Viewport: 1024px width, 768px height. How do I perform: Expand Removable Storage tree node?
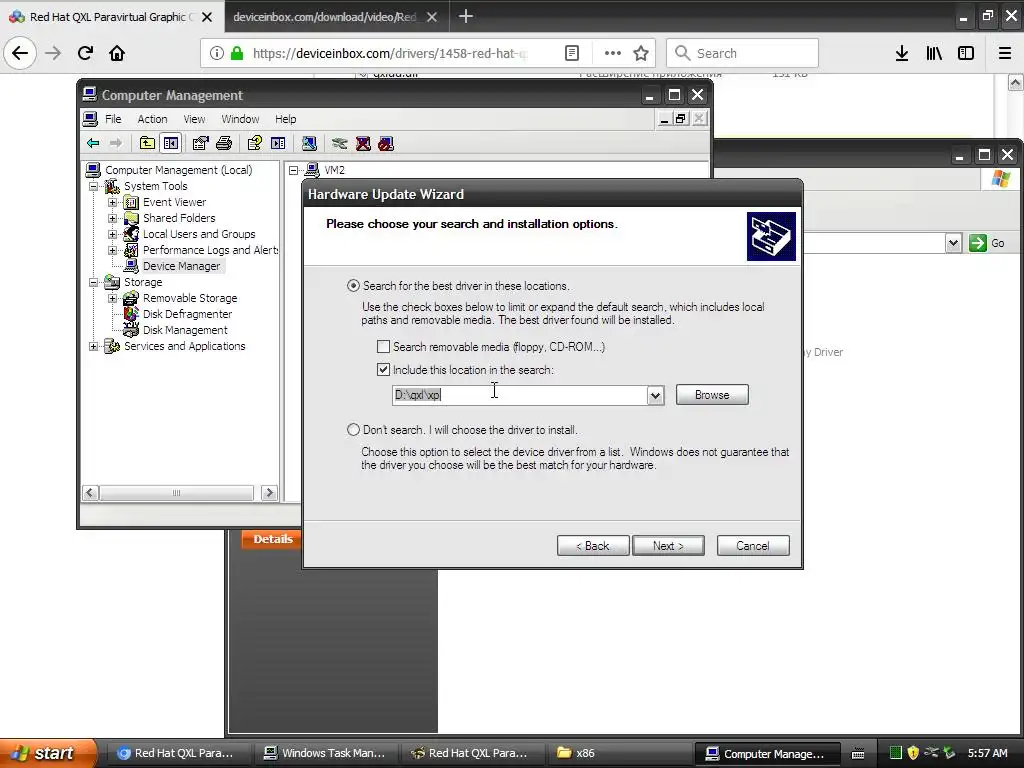112,298
